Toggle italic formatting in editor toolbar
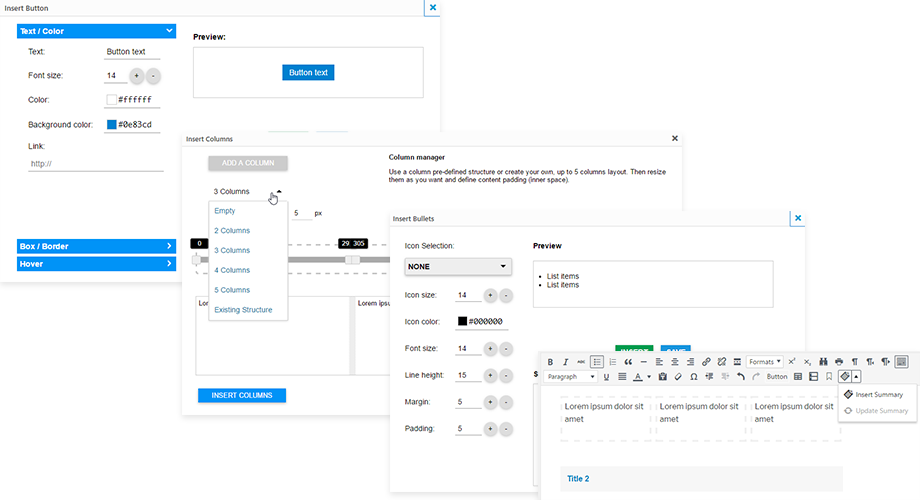The image size is (920, 500). [566, 362]
